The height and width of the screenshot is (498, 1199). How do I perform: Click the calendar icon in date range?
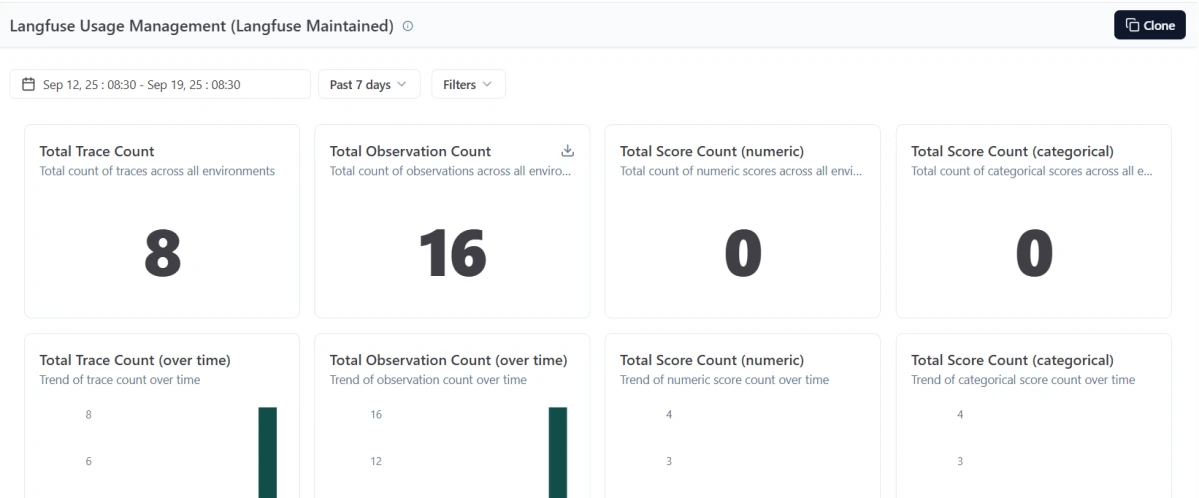click(x=28, y=84)
